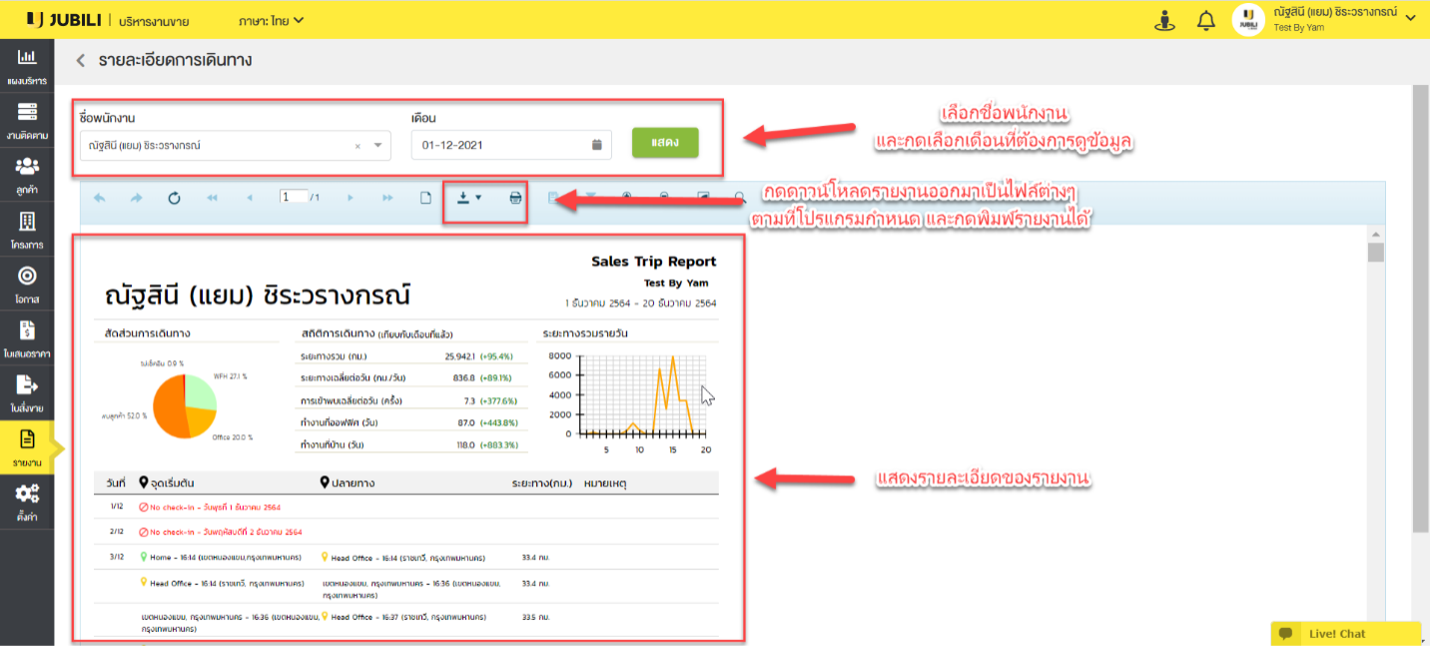This screenshot has height=650, width=1430.
Task: Select the reports (รายงาน) sidebar menu
Action: pyautogui.click(x=27, y=445)
